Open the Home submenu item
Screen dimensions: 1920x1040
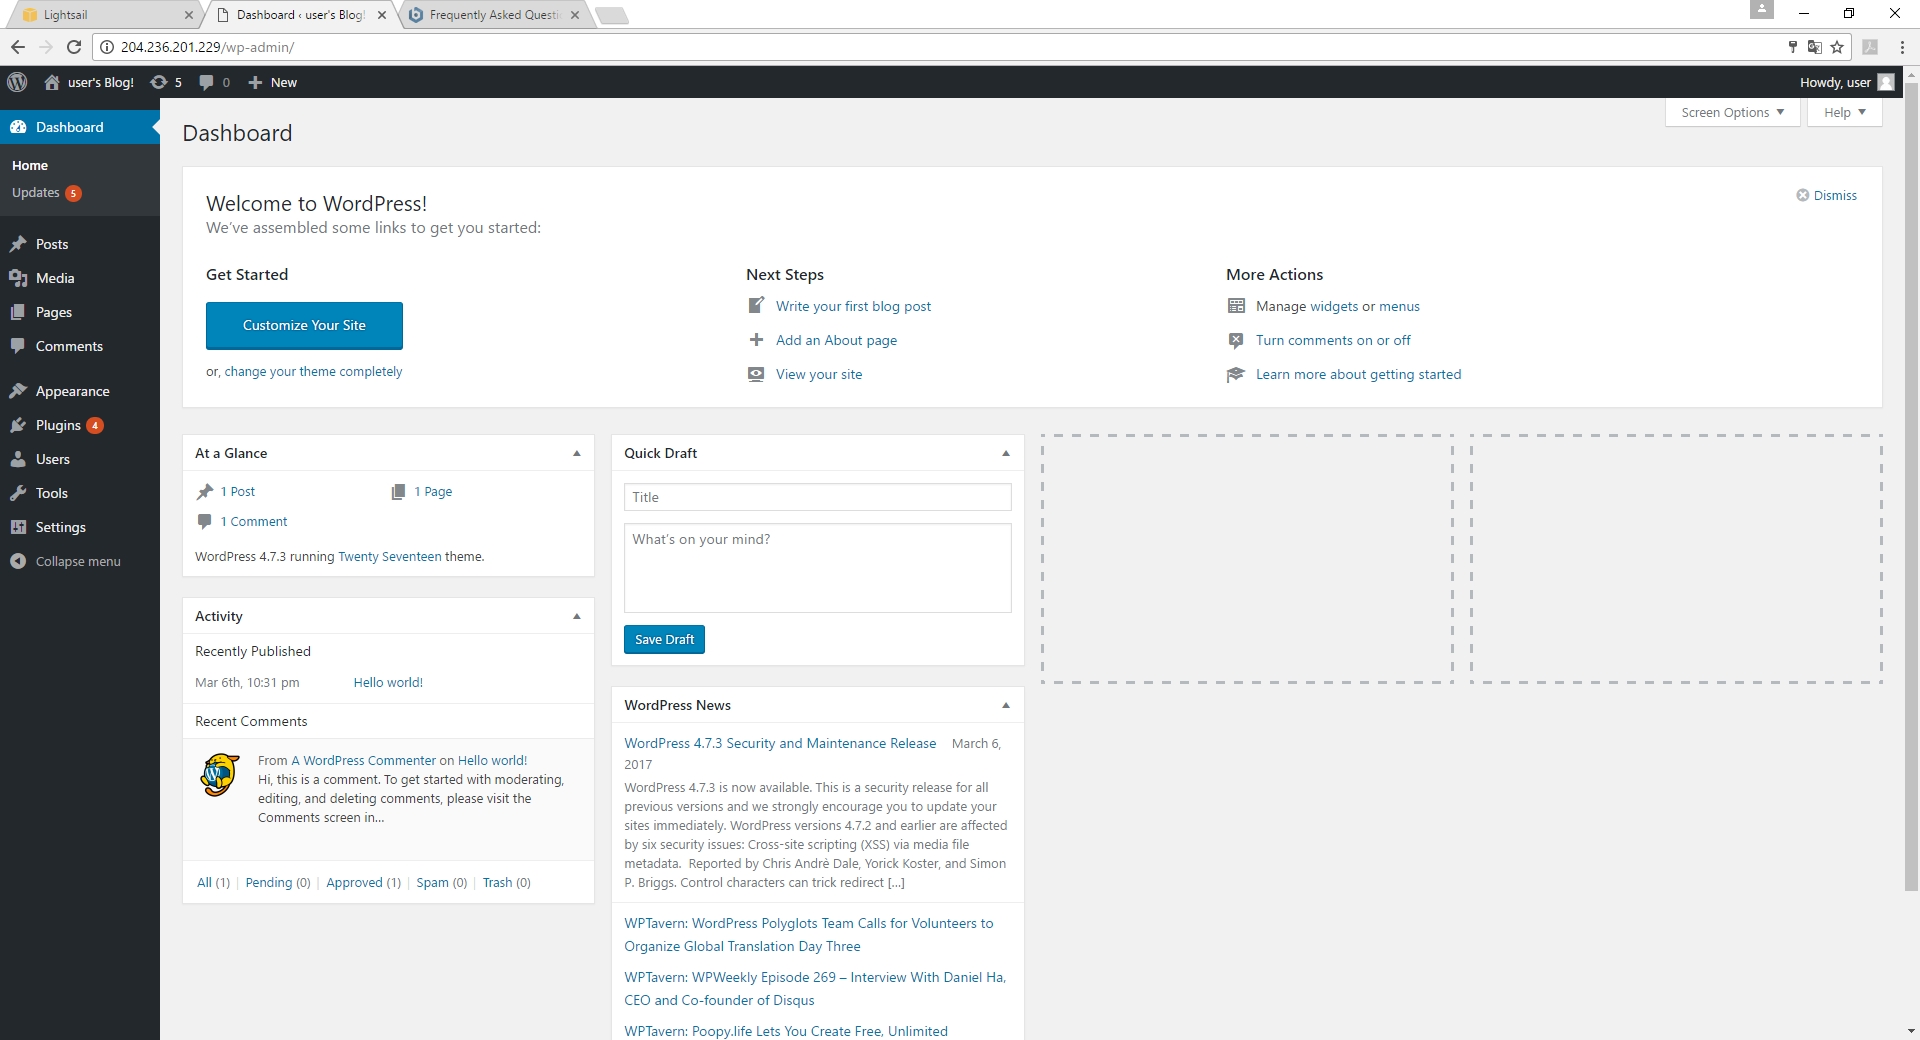30,165
